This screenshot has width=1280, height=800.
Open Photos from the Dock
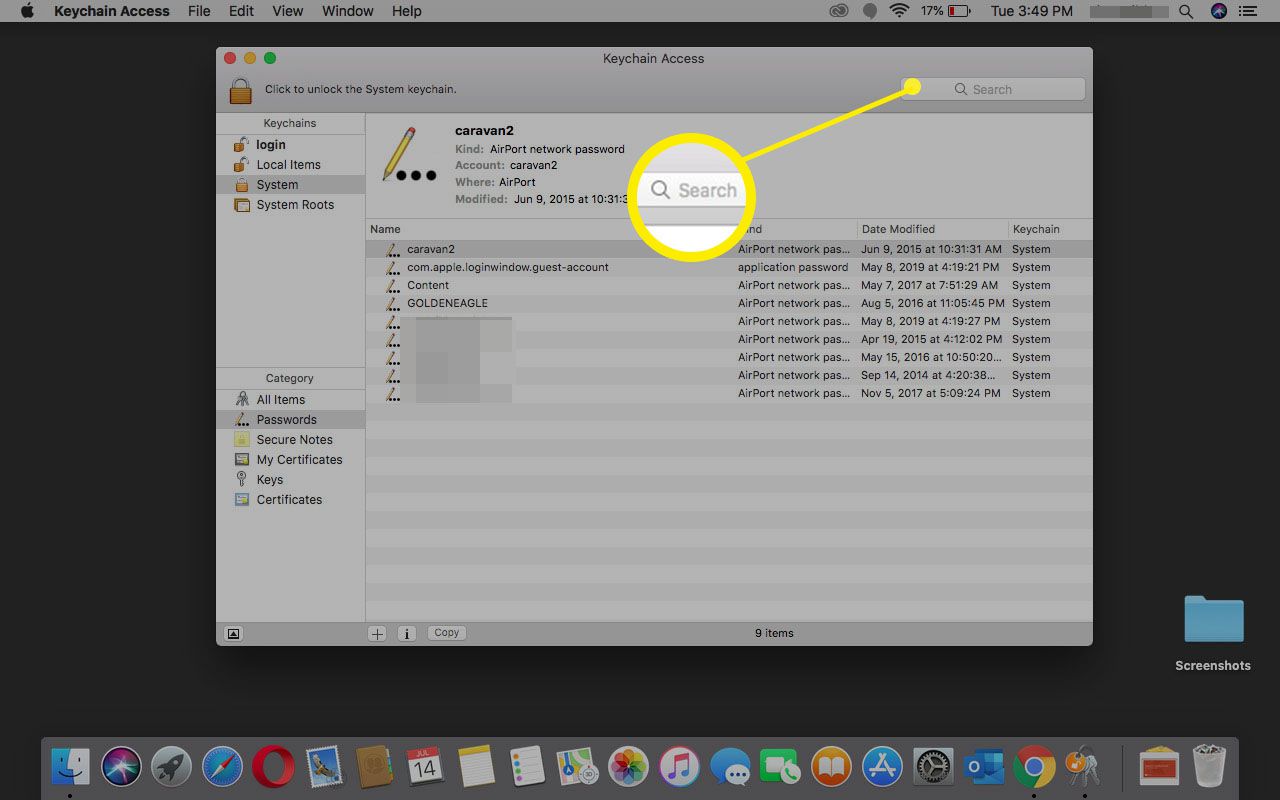click(629, 768)
